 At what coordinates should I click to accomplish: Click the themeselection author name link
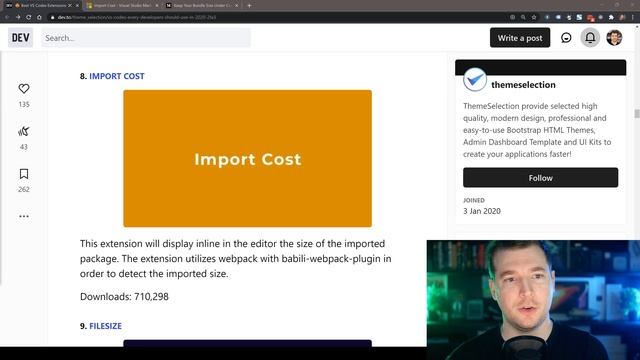pos(523,85)
